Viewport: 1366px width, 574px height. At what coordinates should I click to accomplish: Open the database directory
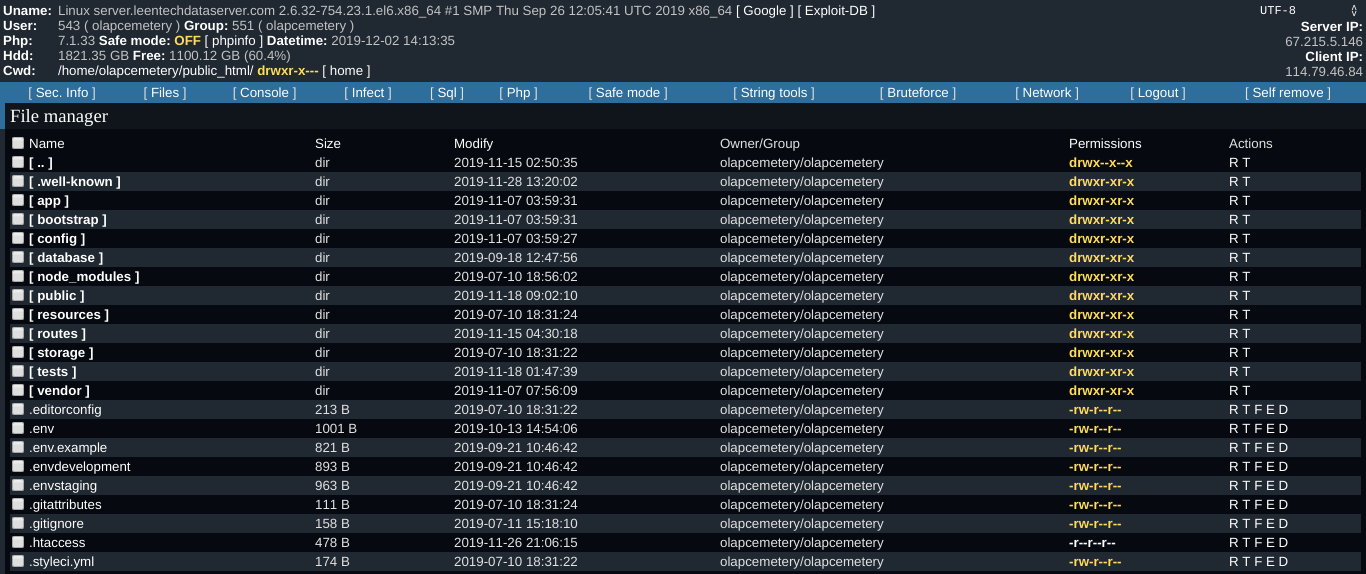pos(66,257)
